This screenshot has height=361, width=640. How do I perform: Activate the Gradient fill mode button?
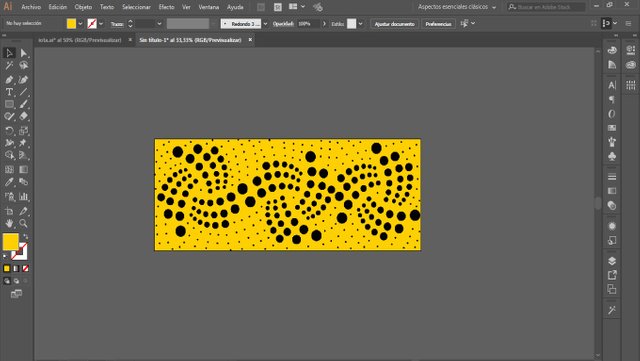coord(16,268)
